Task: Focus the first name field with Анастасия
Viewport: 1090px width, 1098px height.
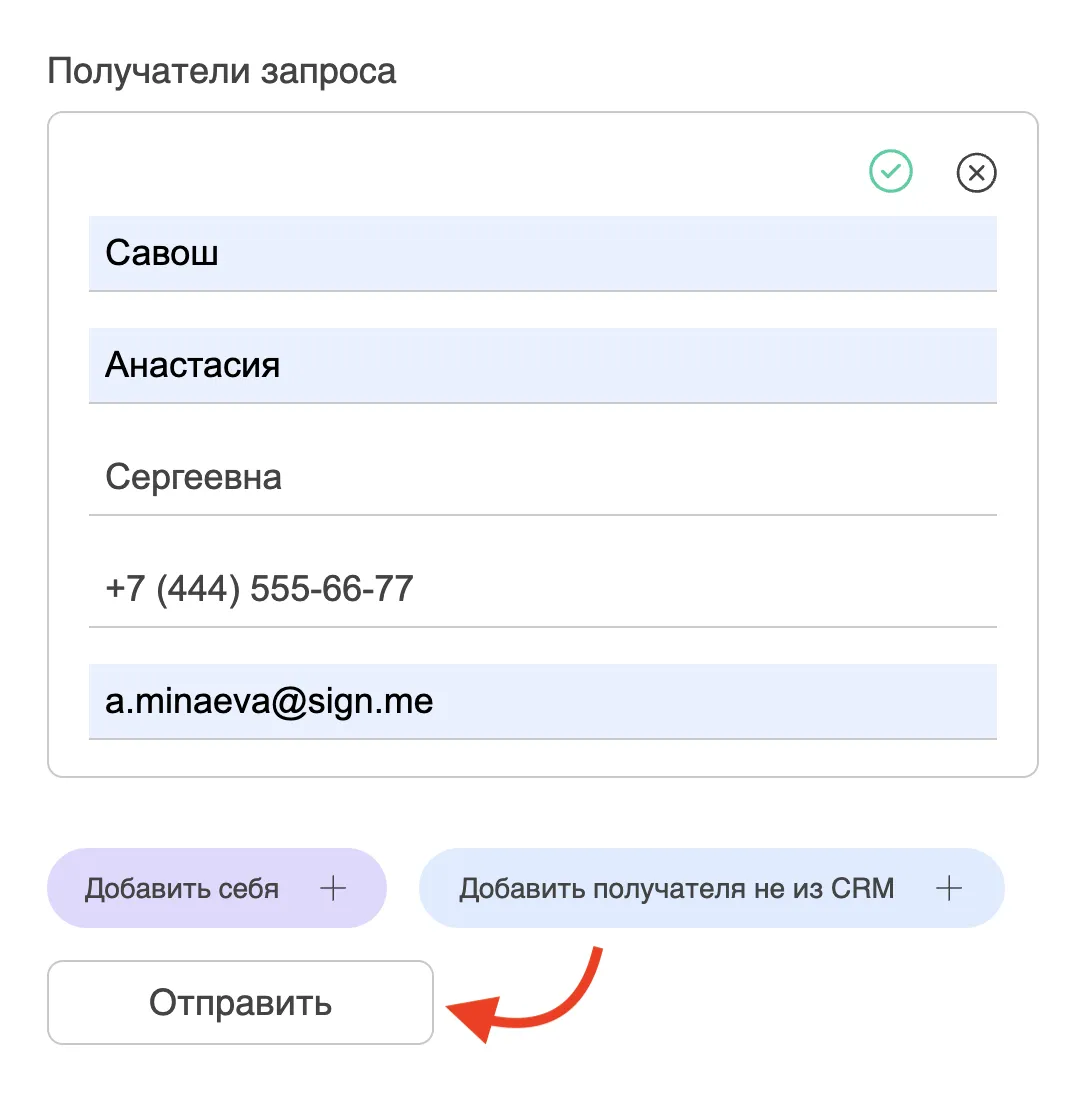Action: (543, 366)
